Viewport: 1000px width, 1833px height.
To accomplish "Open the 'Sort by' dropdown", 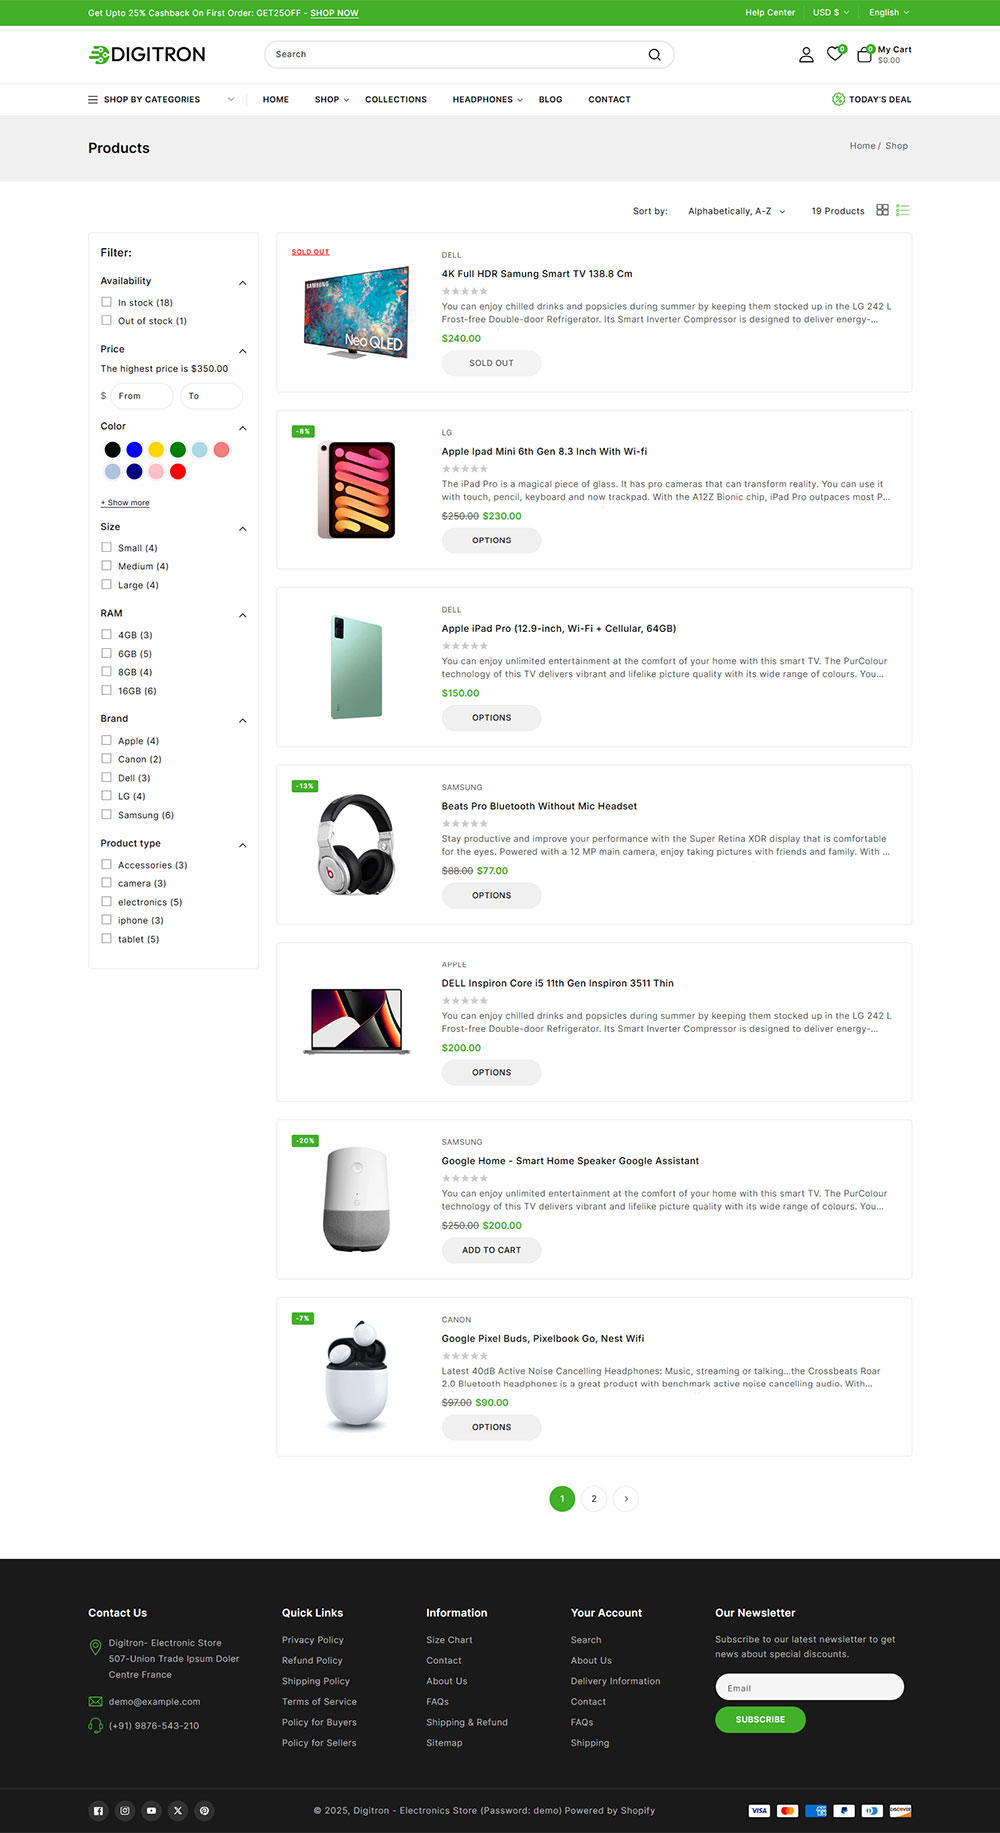I will tap(736, 211).
